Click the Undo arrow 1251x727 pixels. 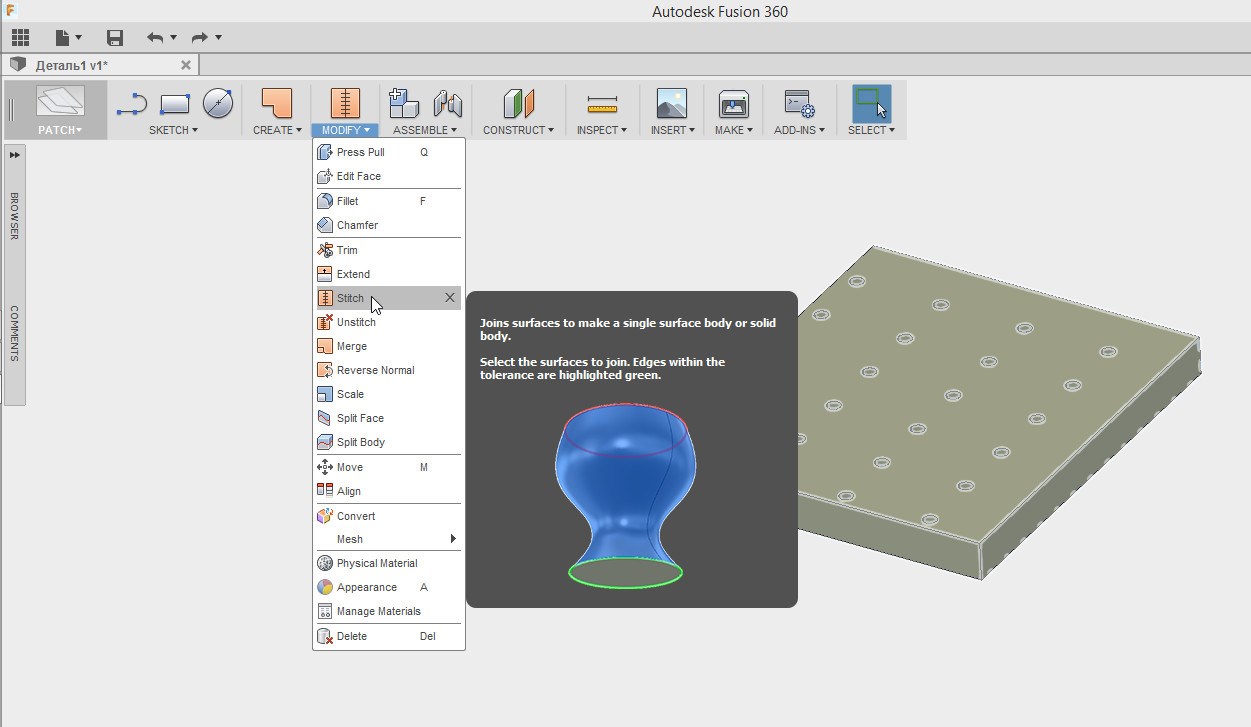[x=155, y=38]
